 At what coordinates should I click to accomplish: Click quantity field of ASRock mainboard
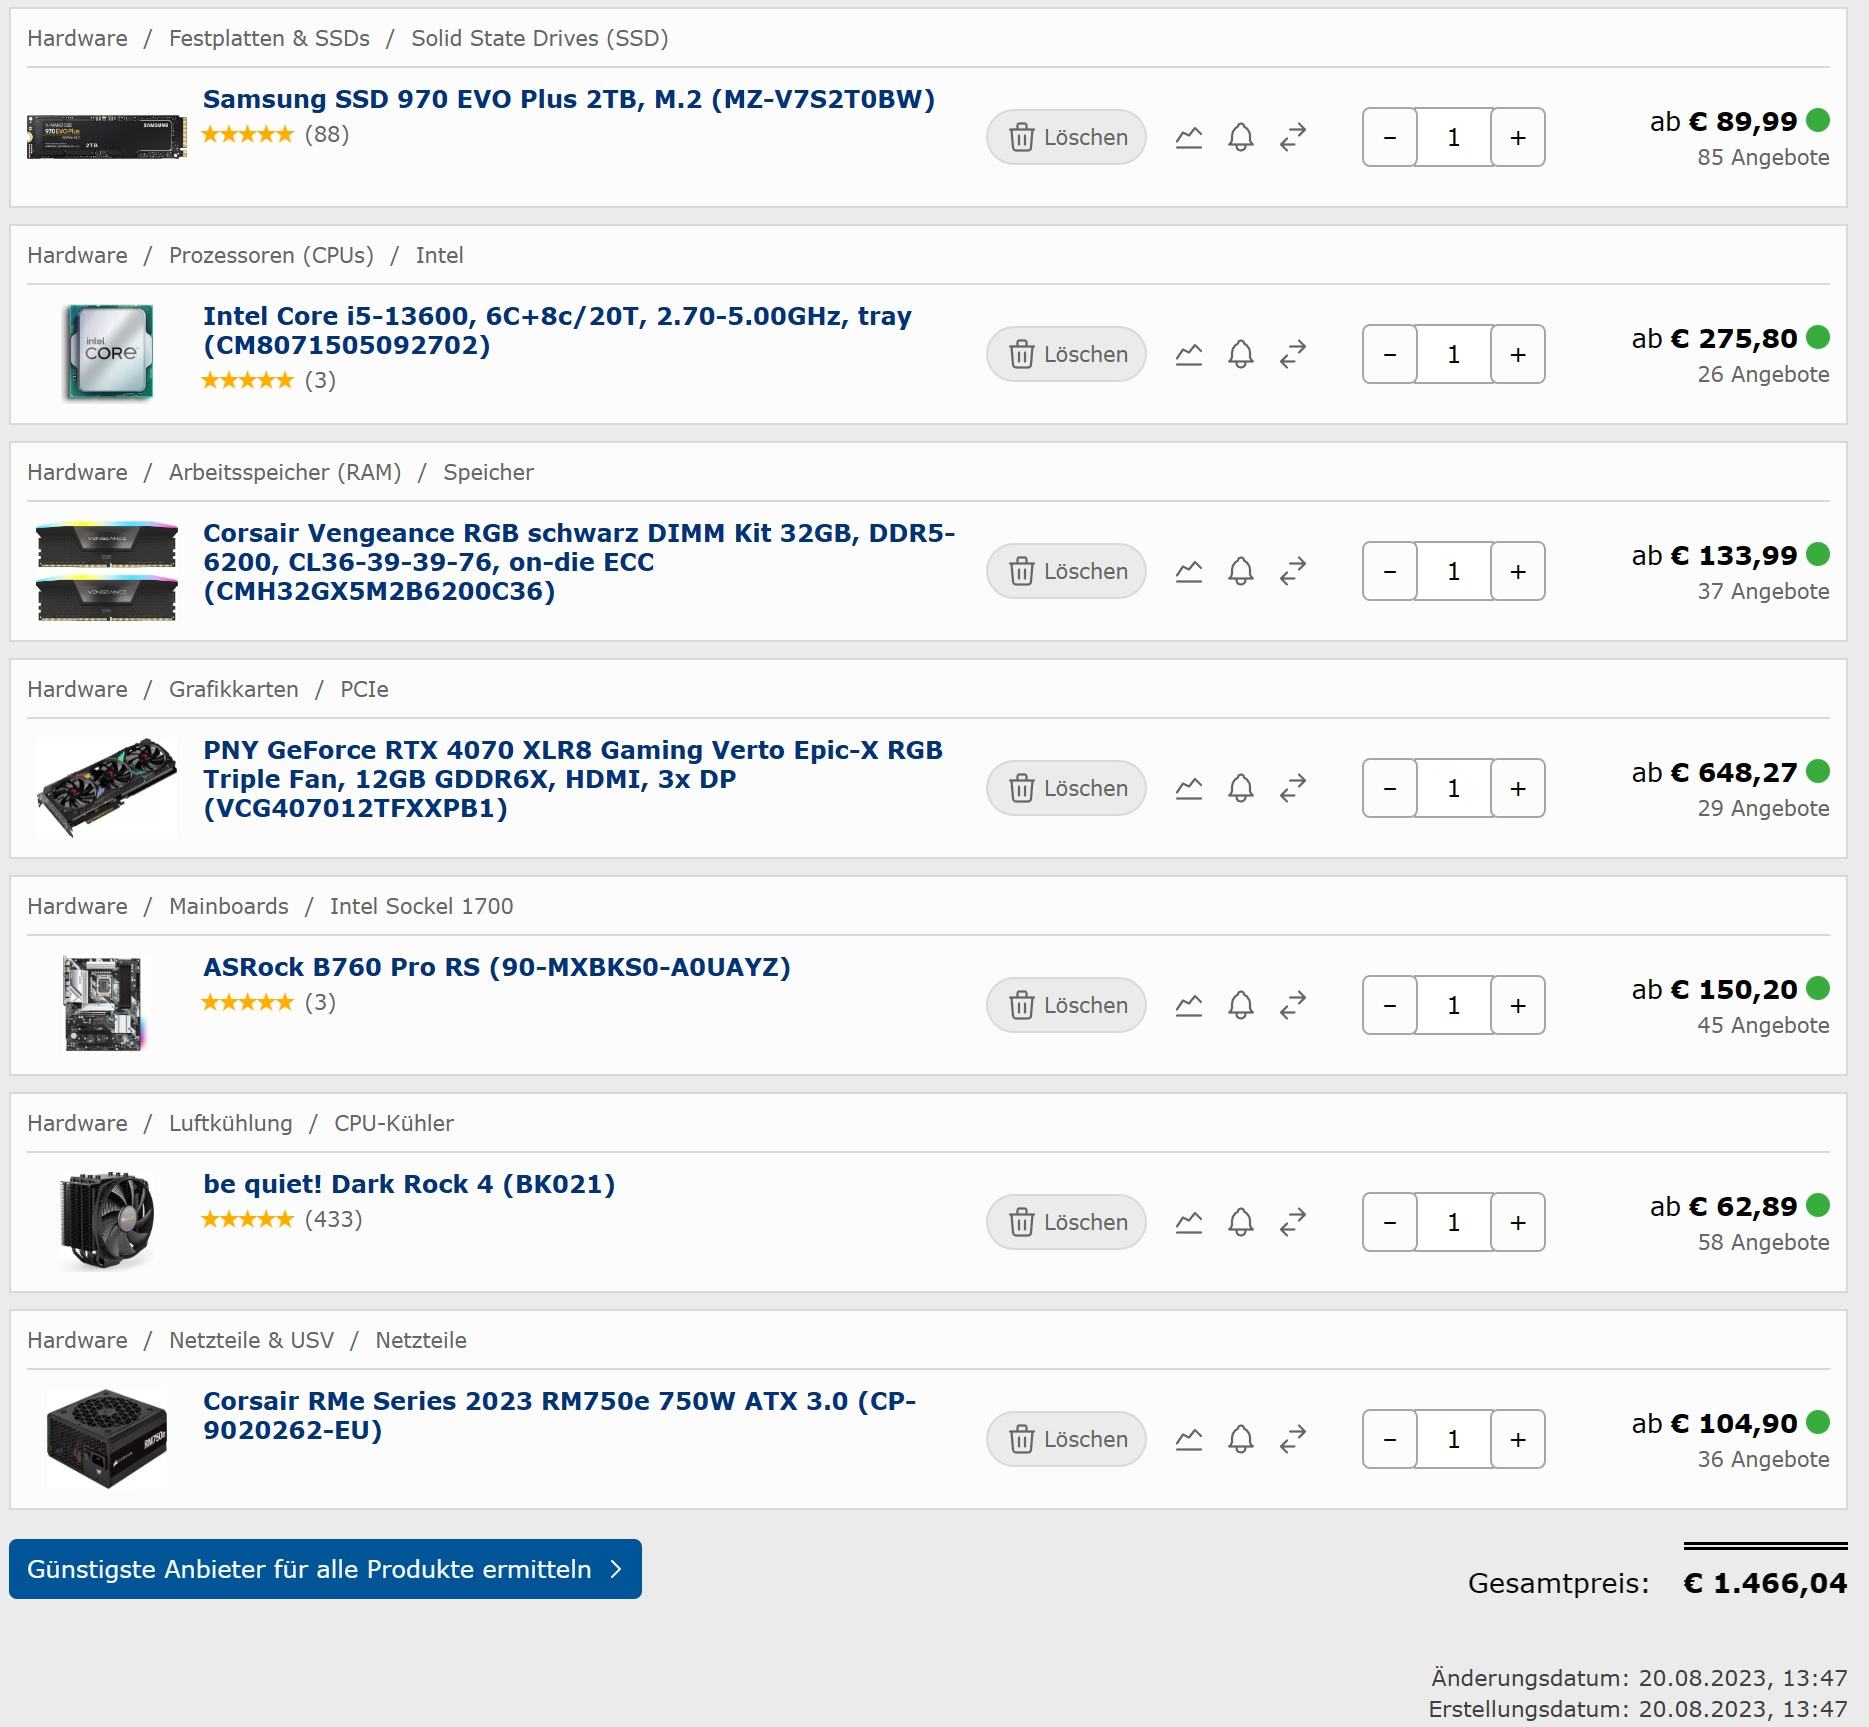[1454, 1005]
